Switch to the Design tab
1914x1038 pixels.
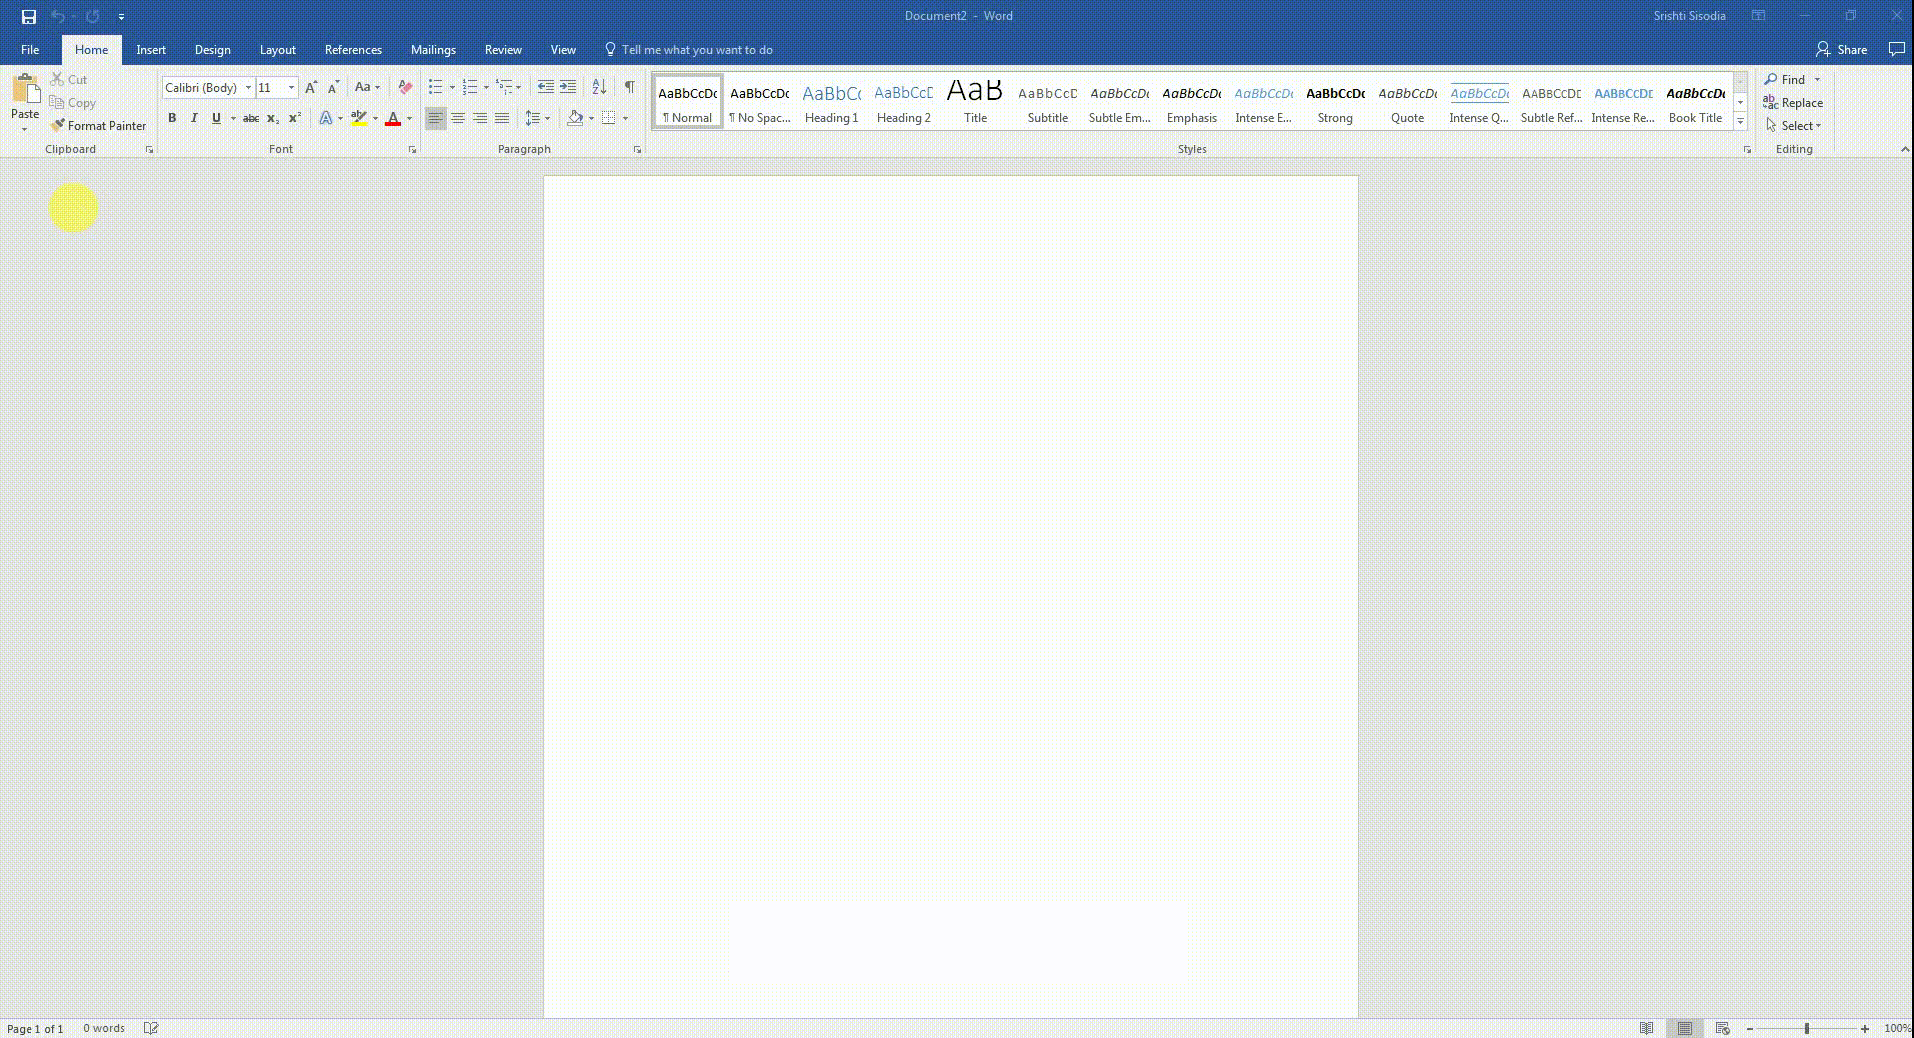212,50
